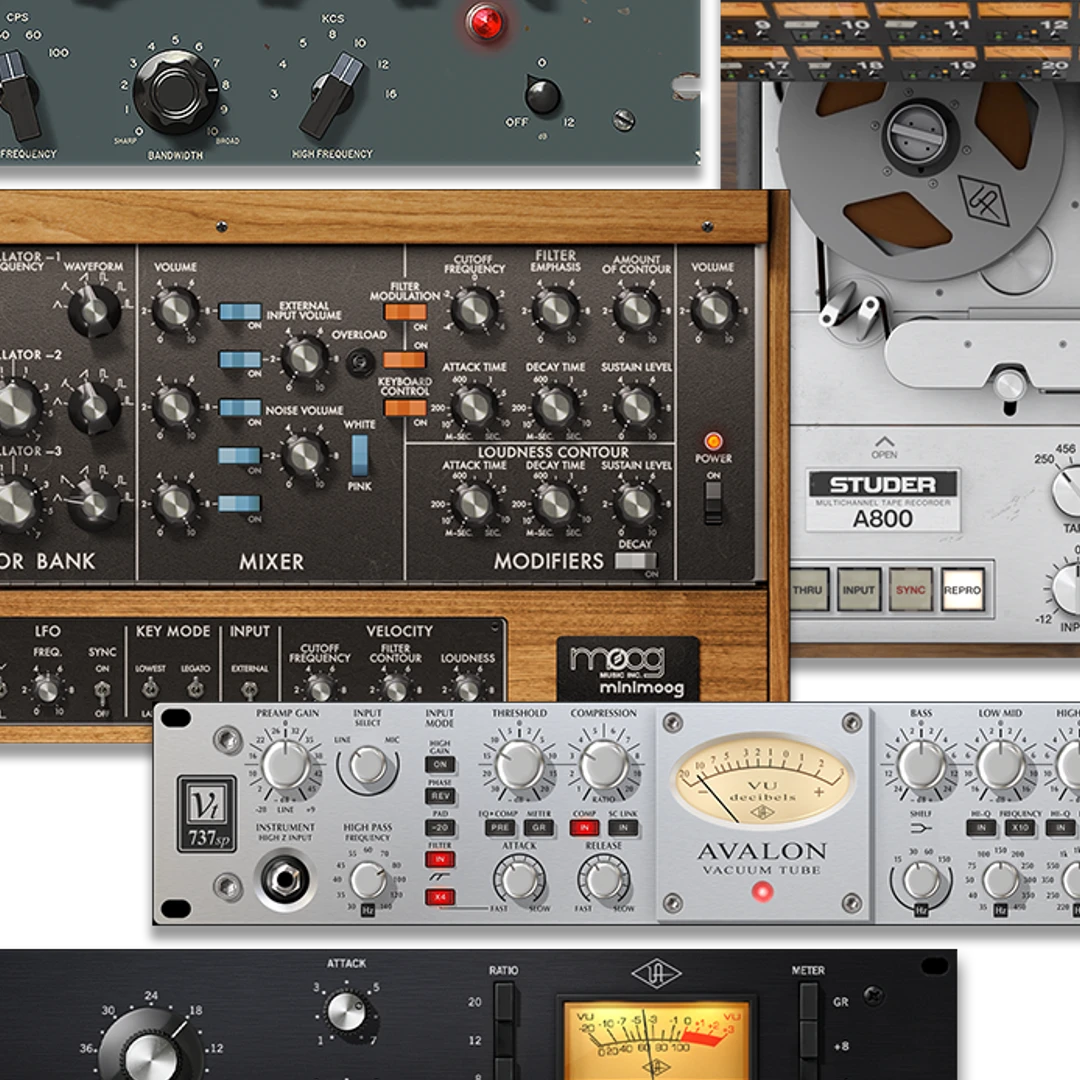The width and height of the screenshot is (1080, 1080).
Task: Adjust the gray EQ BANDWIDTH knob
Action: tap(175, 90)
